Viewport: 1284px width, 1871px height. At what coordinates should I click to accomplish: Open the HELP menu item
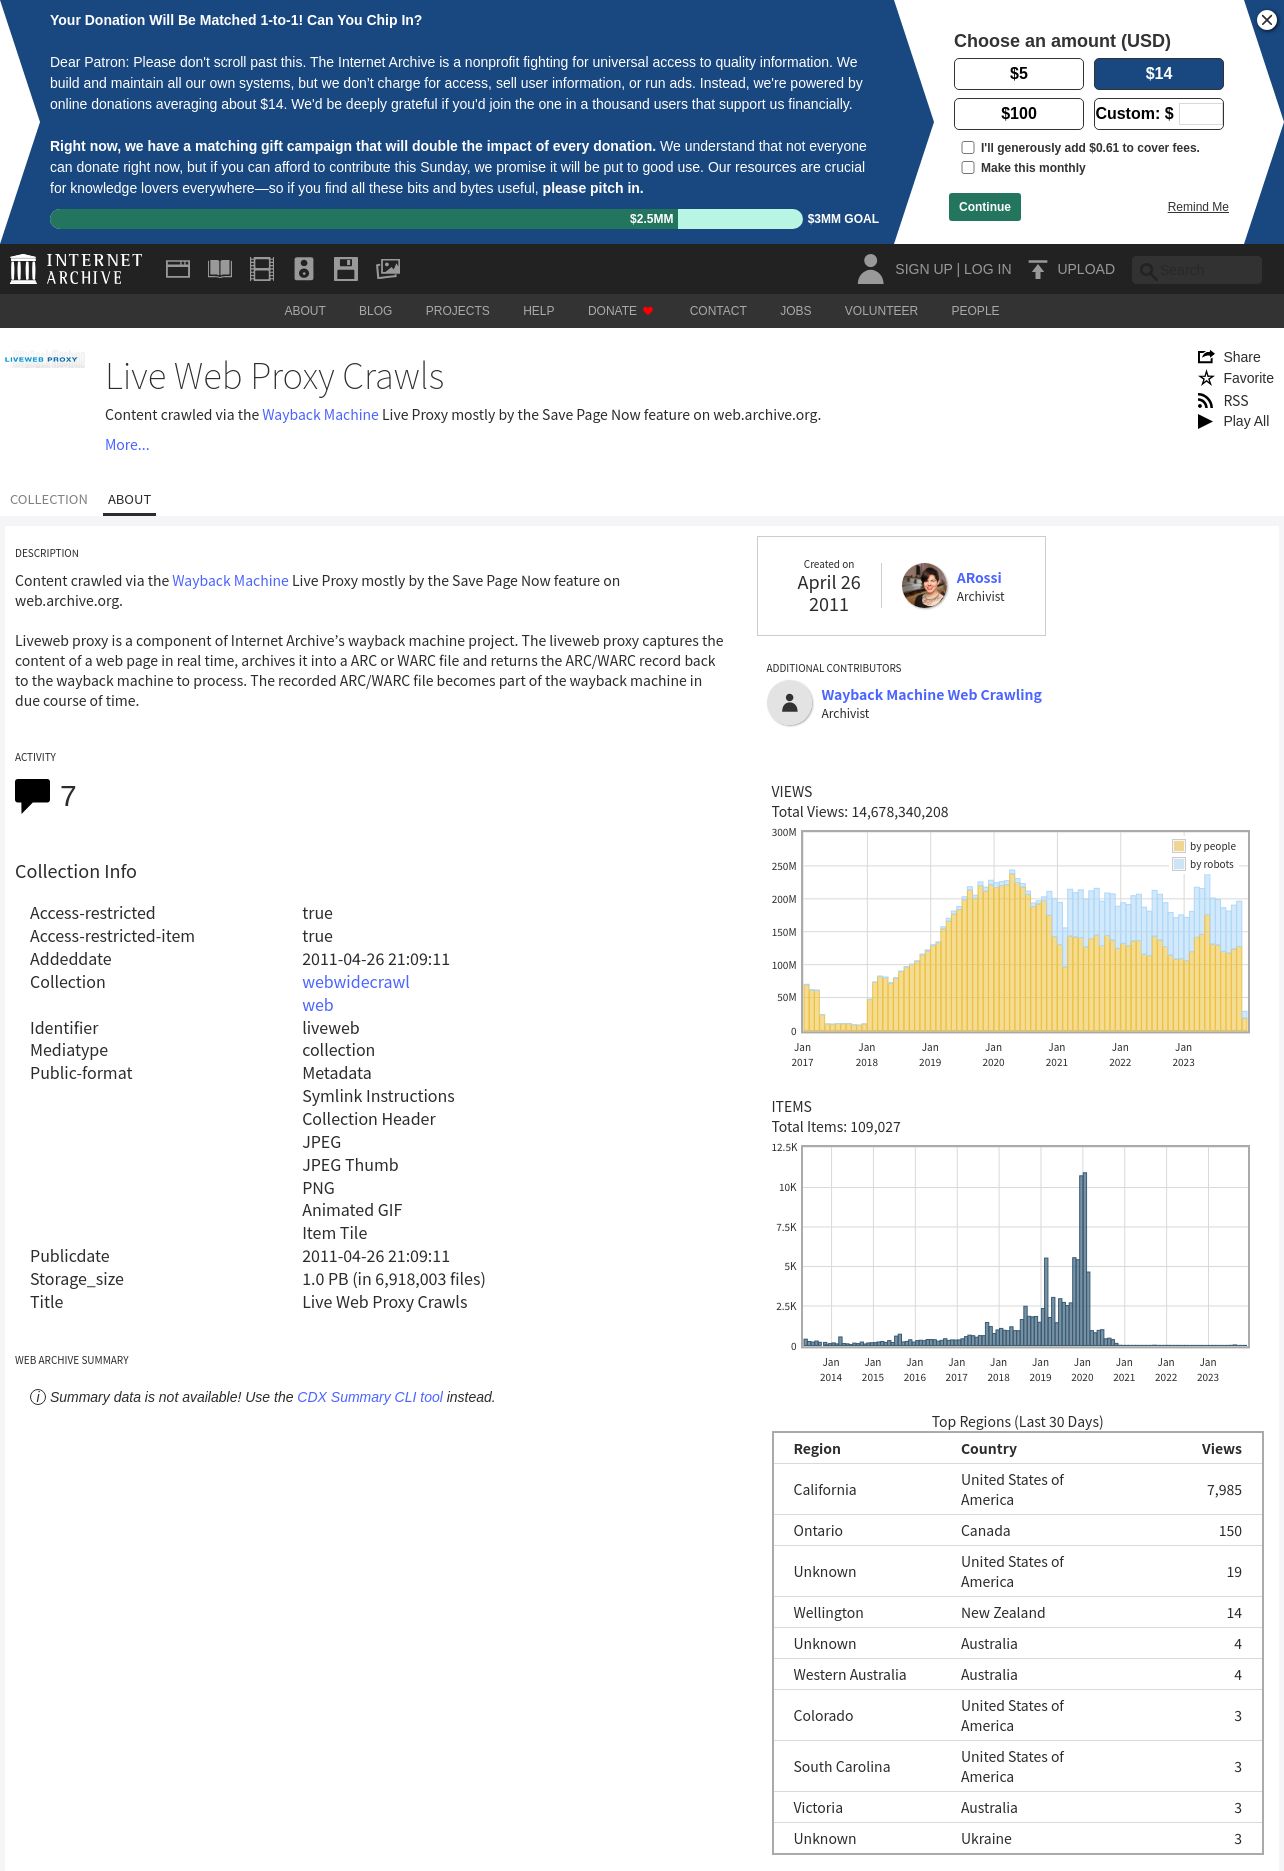coord(538,311)
